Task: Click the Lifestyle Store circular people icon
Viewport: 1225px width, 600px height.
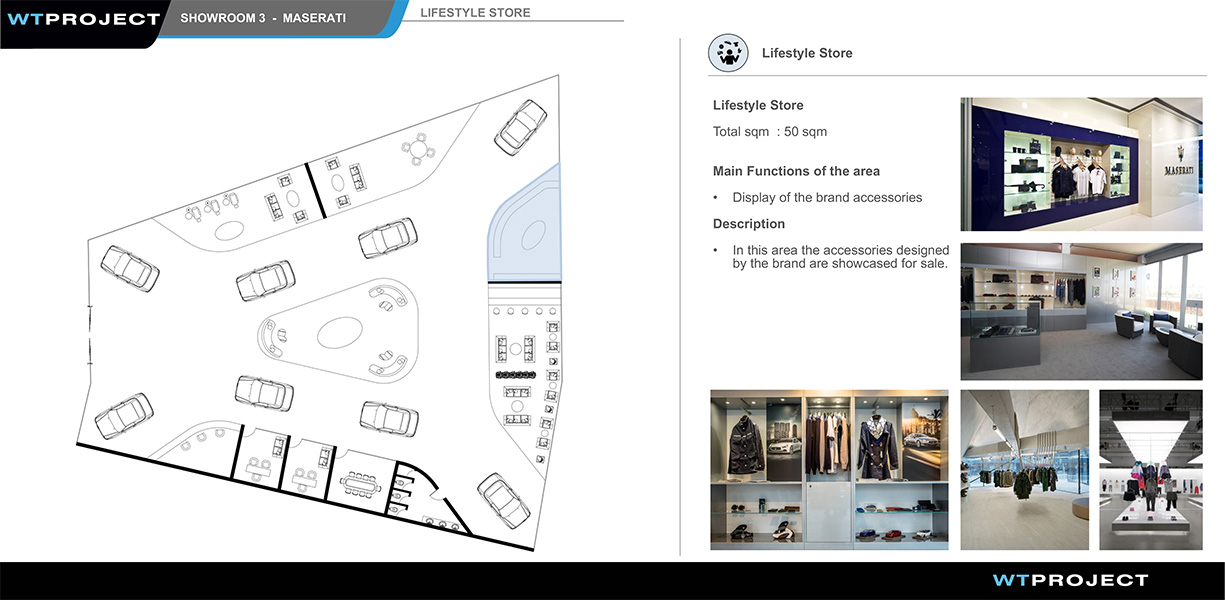Action: (728, 53)
